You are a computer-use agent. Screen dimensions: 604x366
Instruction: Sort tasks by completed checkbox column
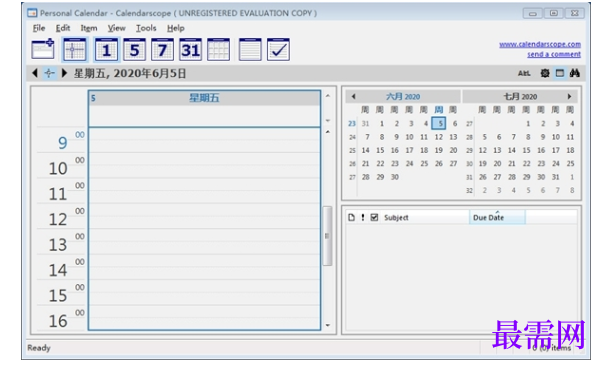(x=374, y=217)
